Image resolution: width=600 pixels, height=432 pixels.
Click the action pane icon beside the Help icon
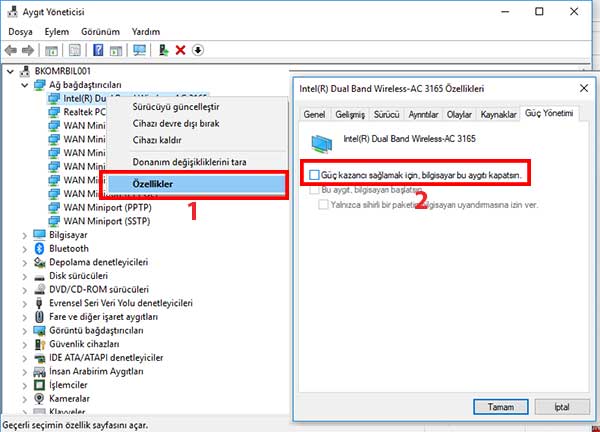[x=116, y=50]
